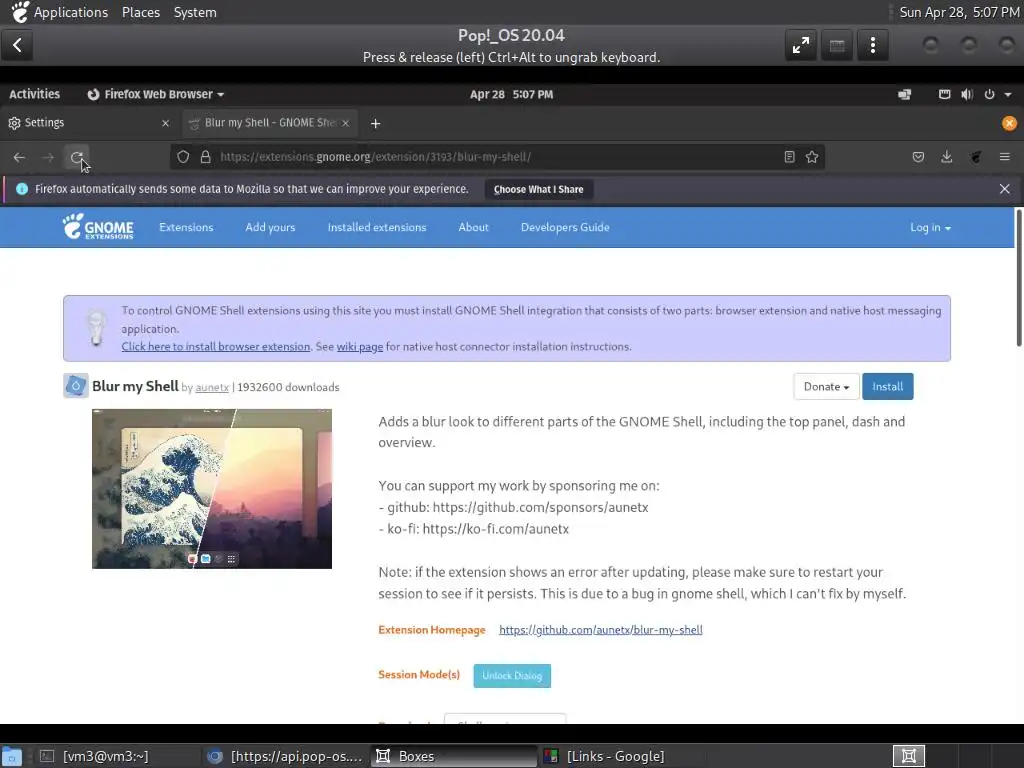This screenshot has width=1024, height=768.
Task: Open the tracking protection shield icon
Action: [184, 157]
